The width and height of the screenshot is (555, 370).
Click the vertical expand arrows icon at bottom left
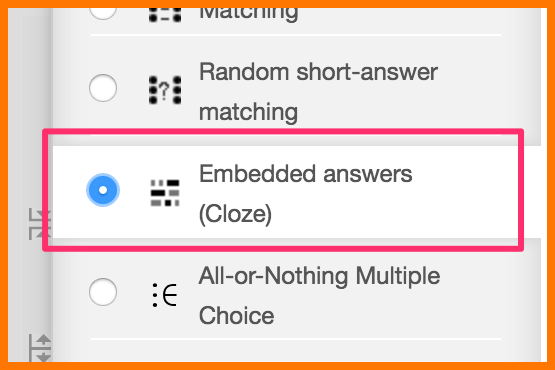[40, 348]
